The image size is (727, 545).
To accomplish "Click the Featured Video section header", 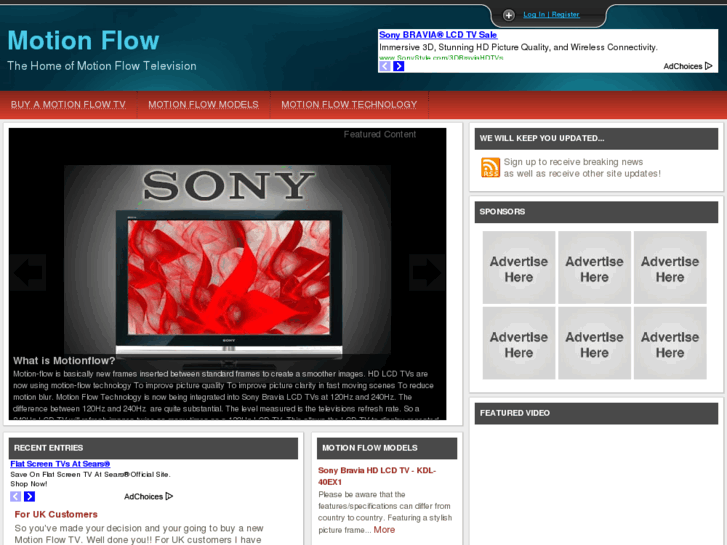I will [x=596, y=413].
